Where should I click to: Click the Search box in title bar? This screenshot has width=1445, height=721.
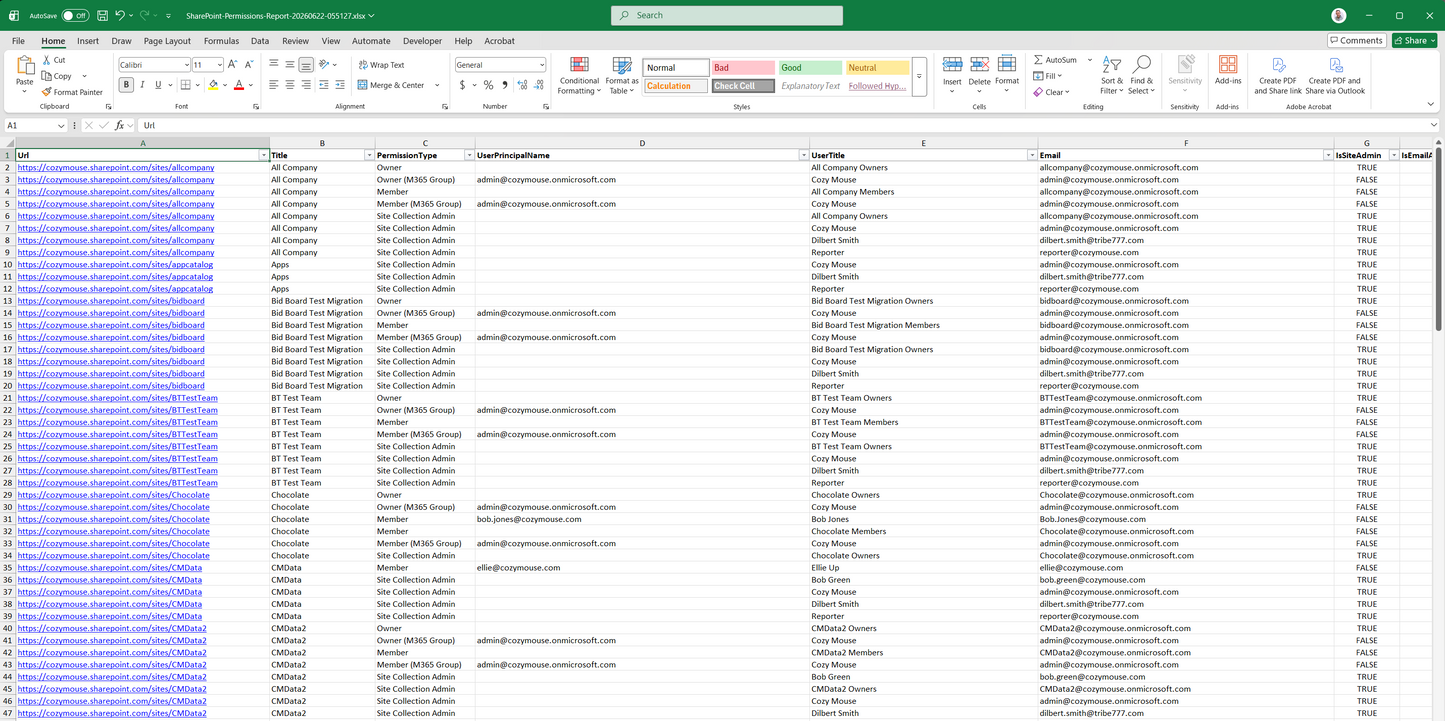coord(727,15)
